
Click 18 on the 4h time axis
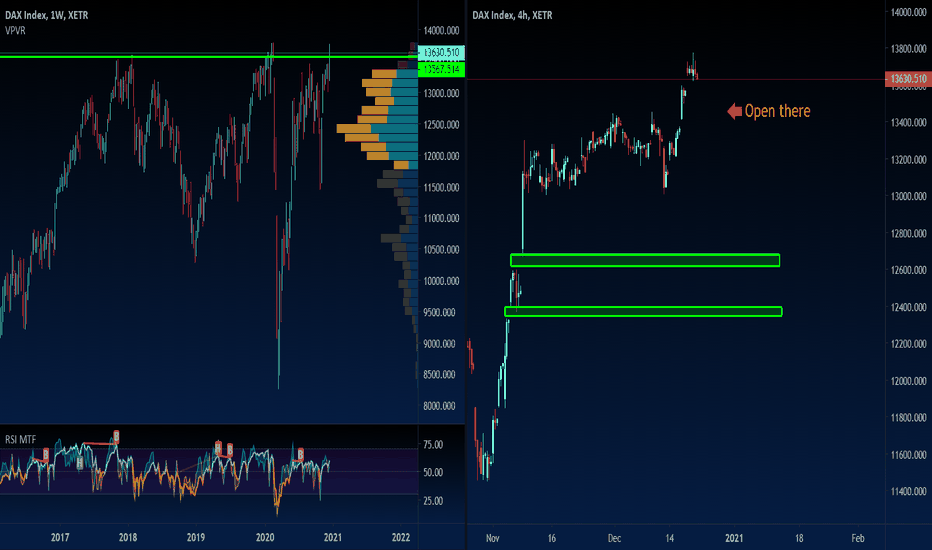point(799,538)
